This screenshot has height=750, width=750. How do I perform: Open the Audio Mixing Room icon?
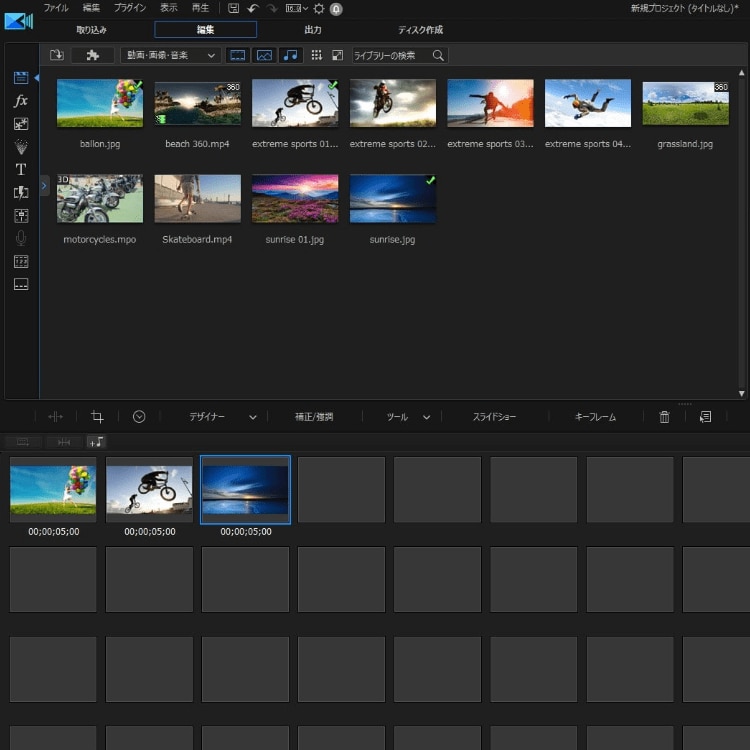(x=21, y=216)
